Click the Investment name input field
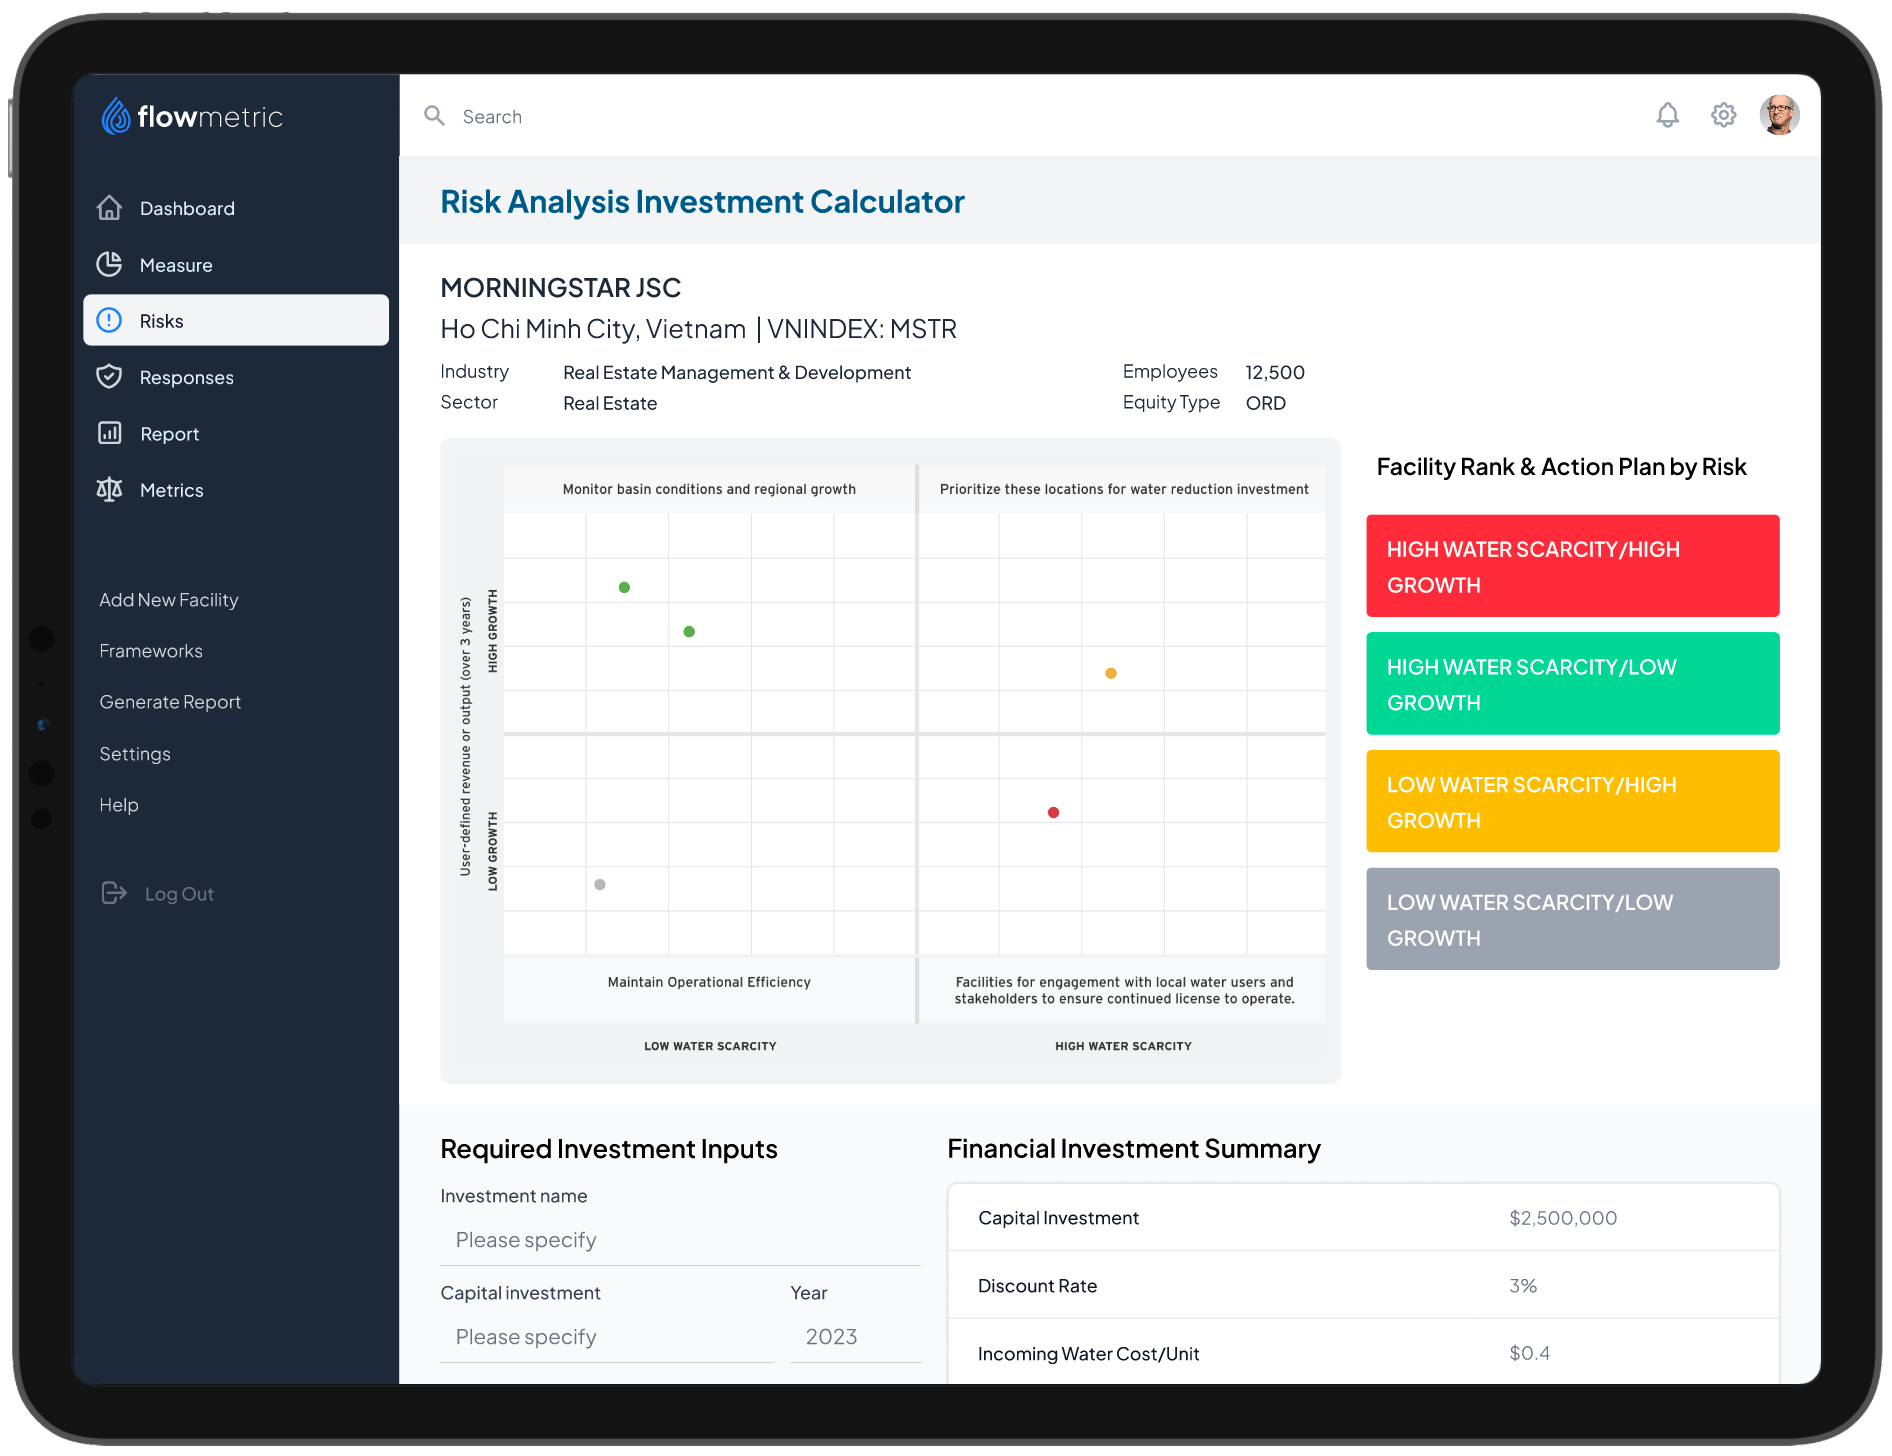 pyautogui.click(x=681, y=1240)
